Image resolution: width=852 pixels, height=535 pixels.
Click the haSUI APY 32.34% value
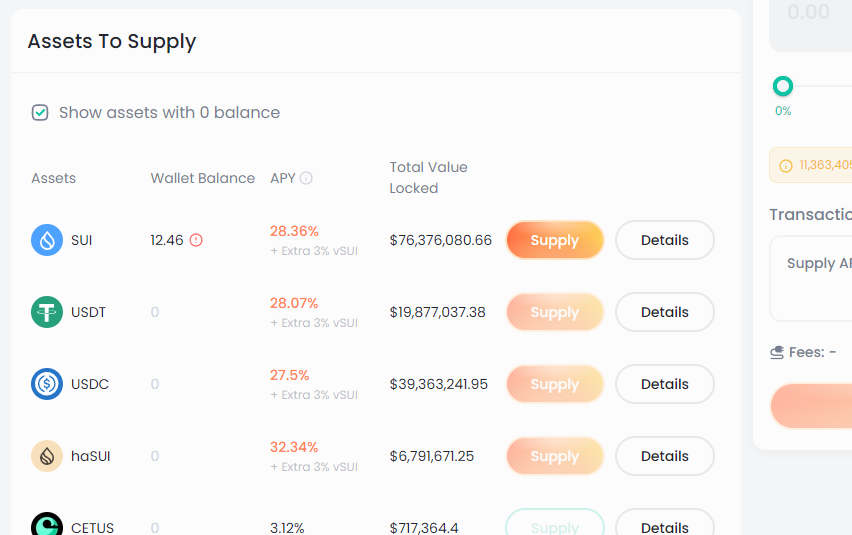(x=294, y=447)
